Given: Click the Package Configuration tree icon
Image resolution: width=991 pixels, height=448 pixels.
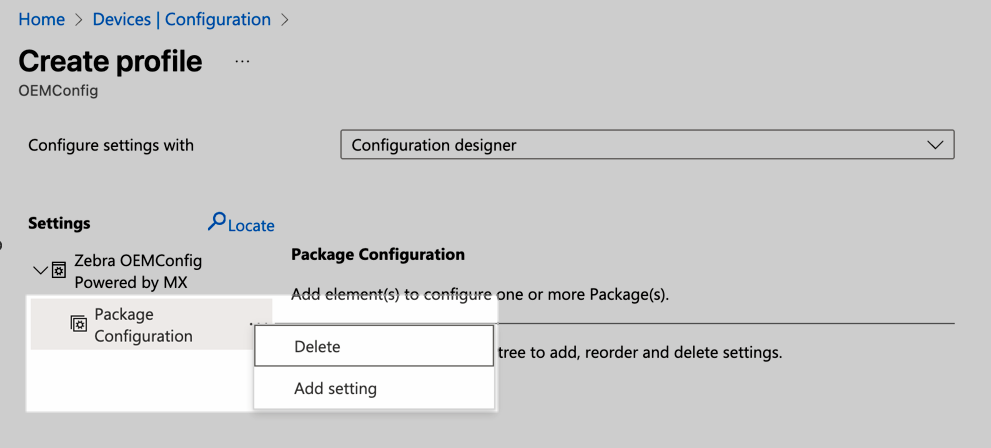Looking at the screenshot, I should [x=78, y=324].
